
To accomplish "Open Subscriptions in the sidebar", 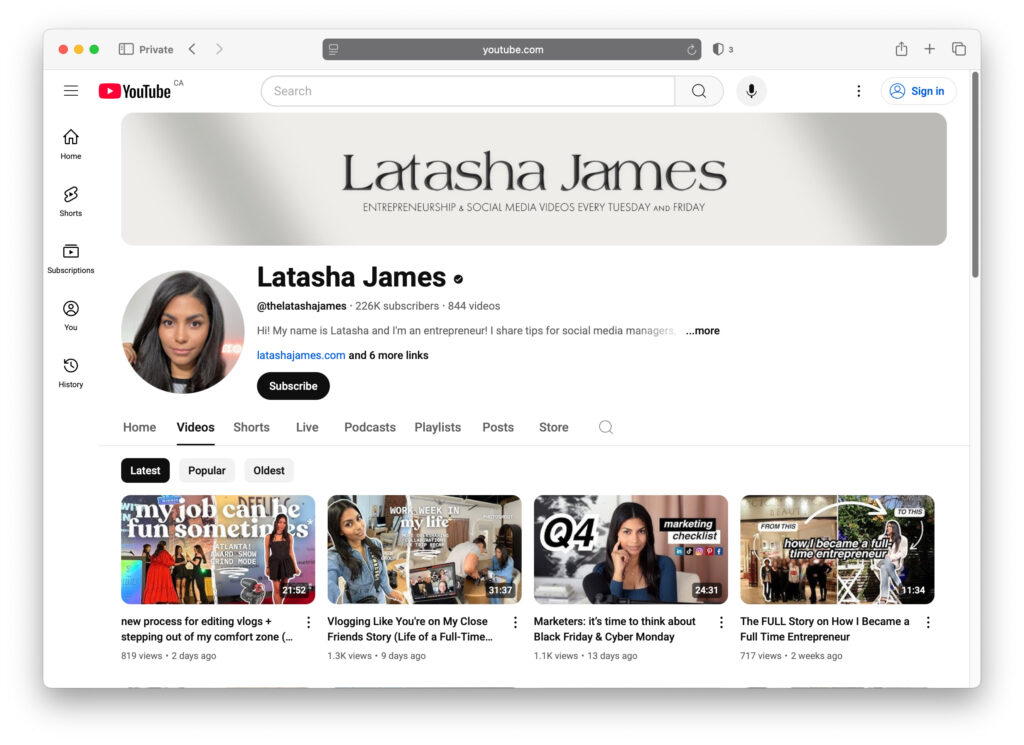I will tap(71, 259).
